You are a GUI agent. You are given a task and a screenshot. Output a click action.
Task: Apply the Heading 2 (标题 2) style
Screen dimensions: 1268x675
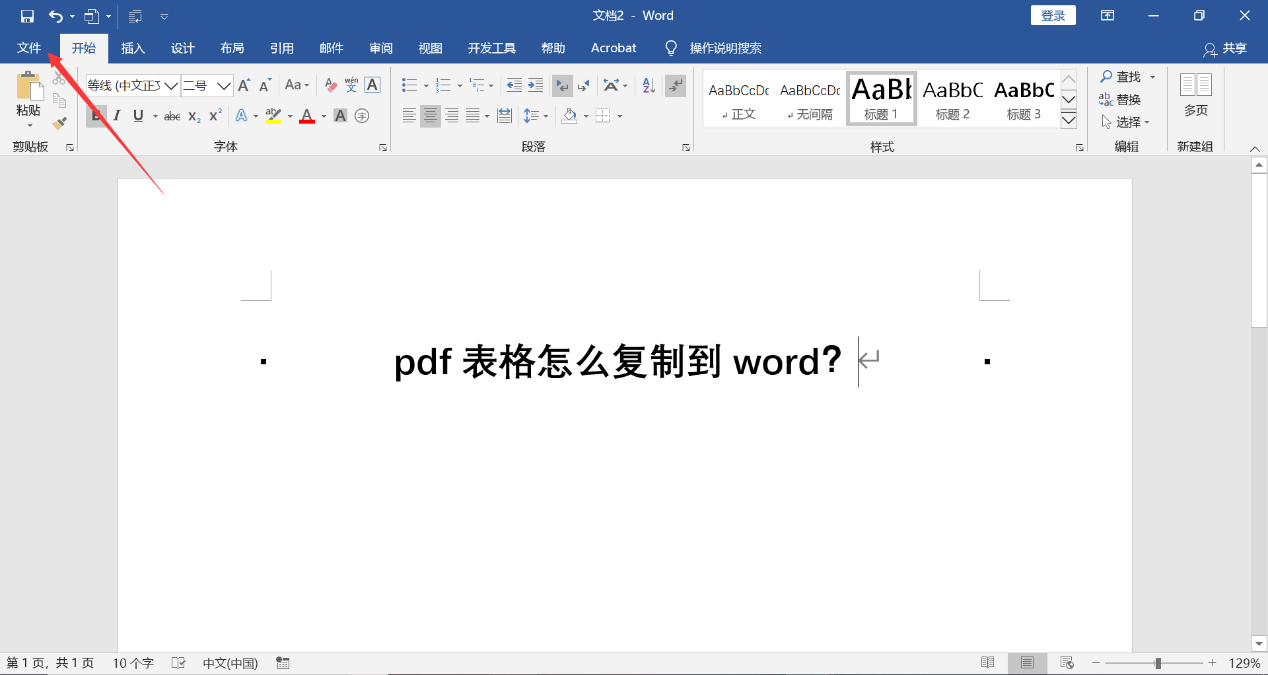pyautogui.click(x=952, y=98)
